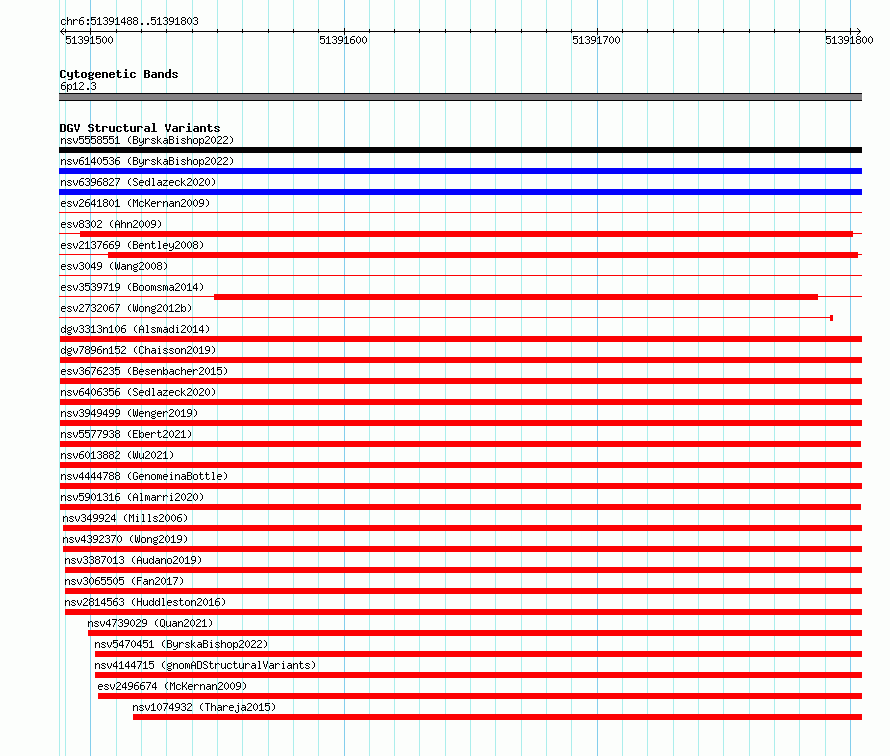This screenshot has width=890, height=756.
Task: Click the red nsv4444788 variant bar
Action: point(460,486)
